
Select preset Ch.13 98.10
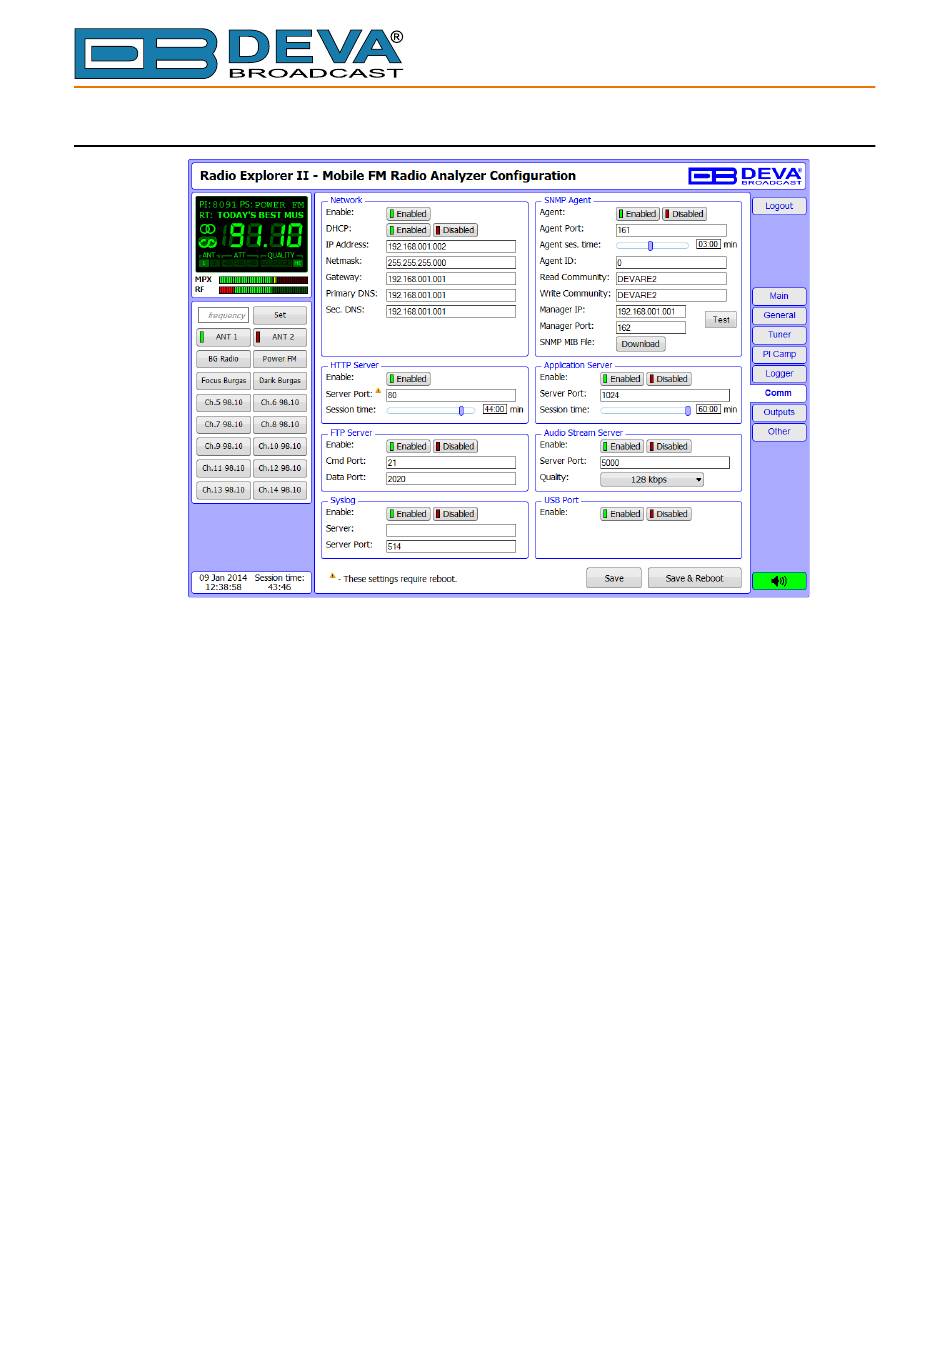coord(223,490)
